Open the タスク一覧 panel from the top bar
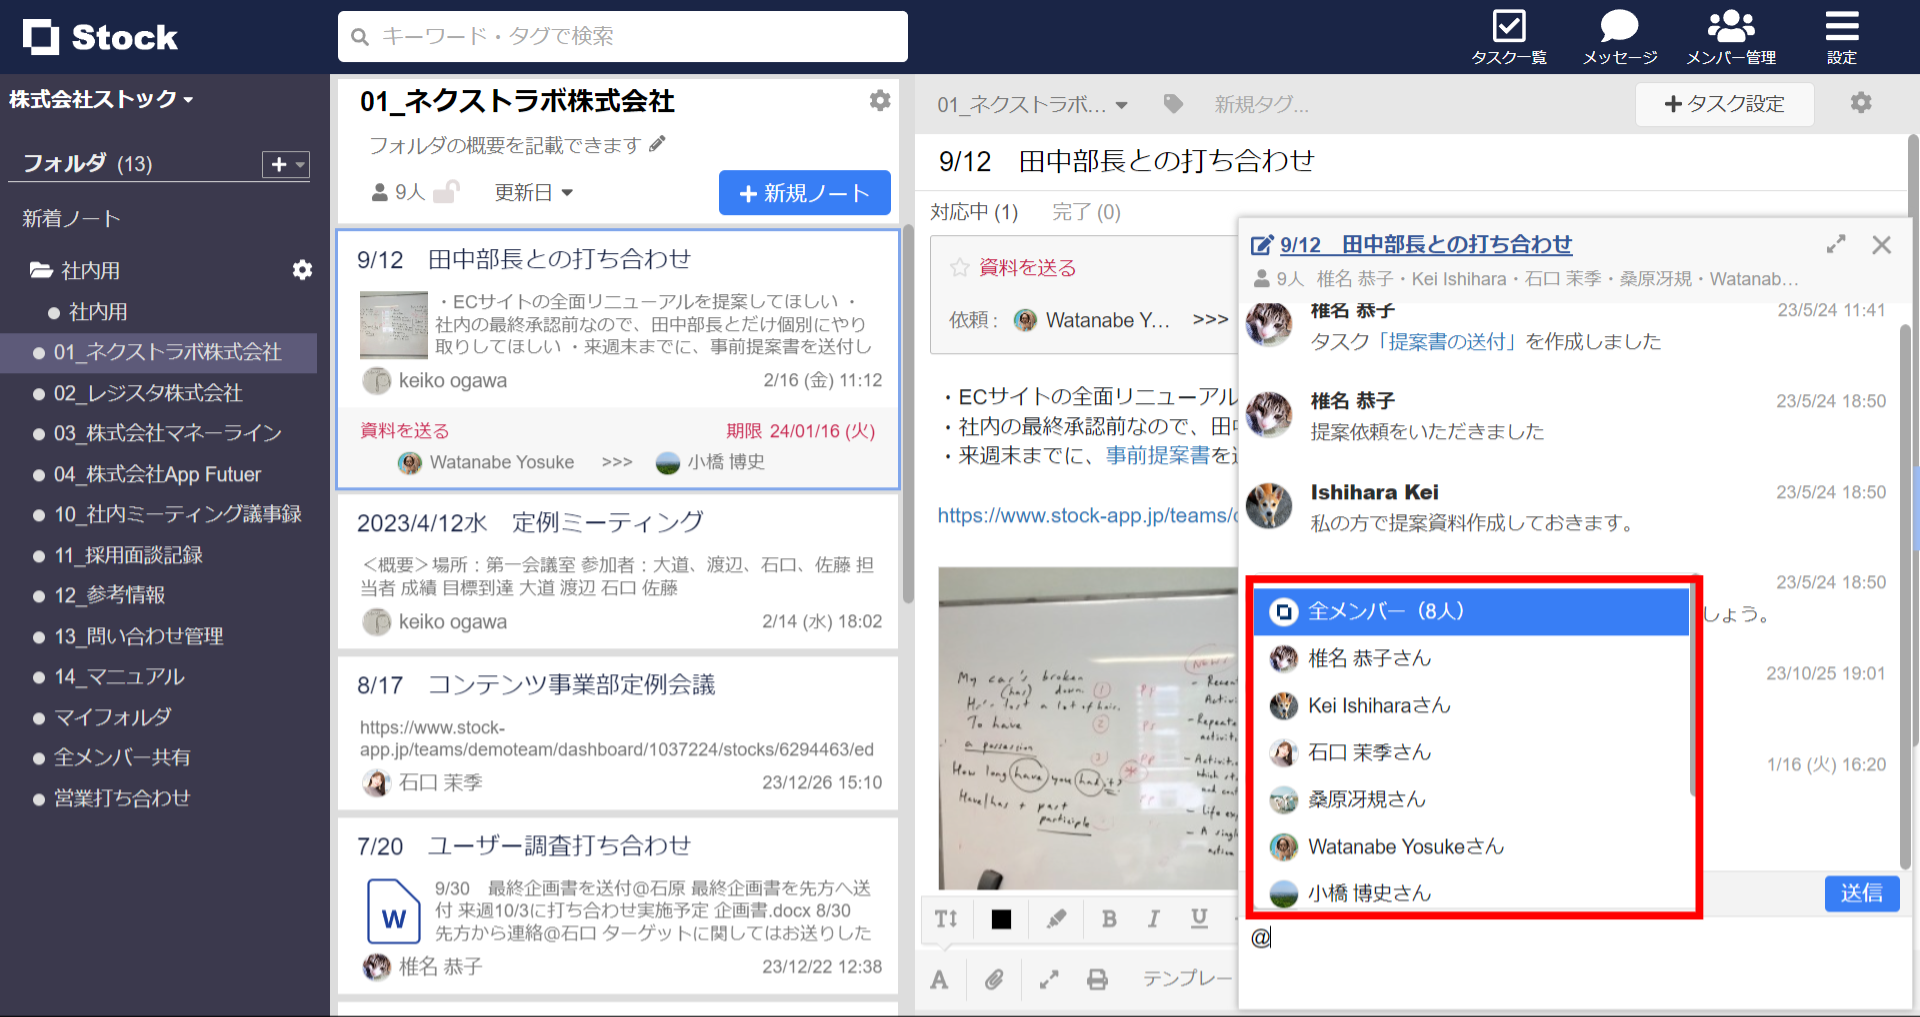This screenshot has height=1017, width=1920. pyautogui.click(x=1508, y=33)
